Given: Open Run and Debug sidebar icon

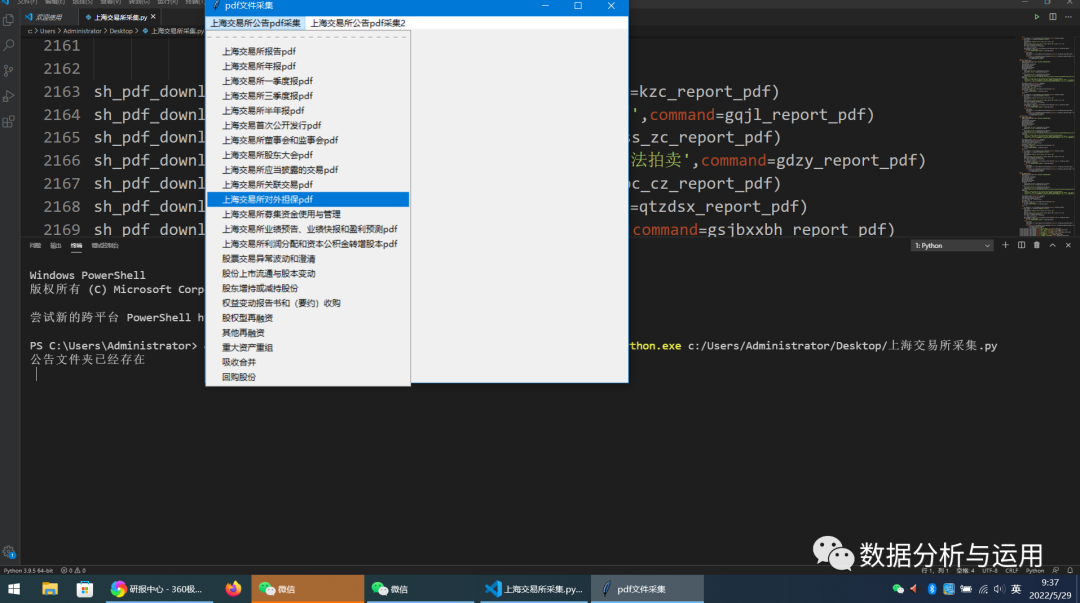Looking at the screenshot, I should tap(9, 96).
